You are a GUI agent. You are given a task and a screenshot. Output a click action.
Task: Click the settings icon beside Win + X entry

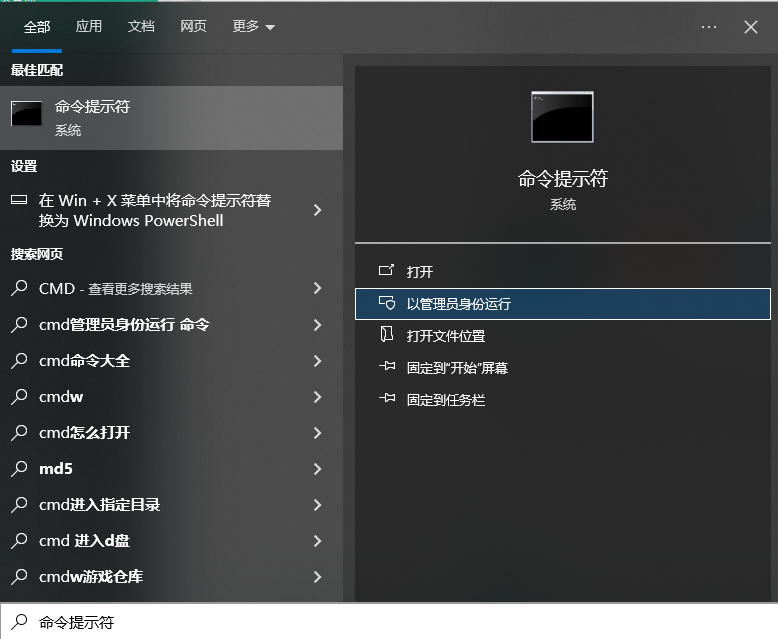(19, 200)
